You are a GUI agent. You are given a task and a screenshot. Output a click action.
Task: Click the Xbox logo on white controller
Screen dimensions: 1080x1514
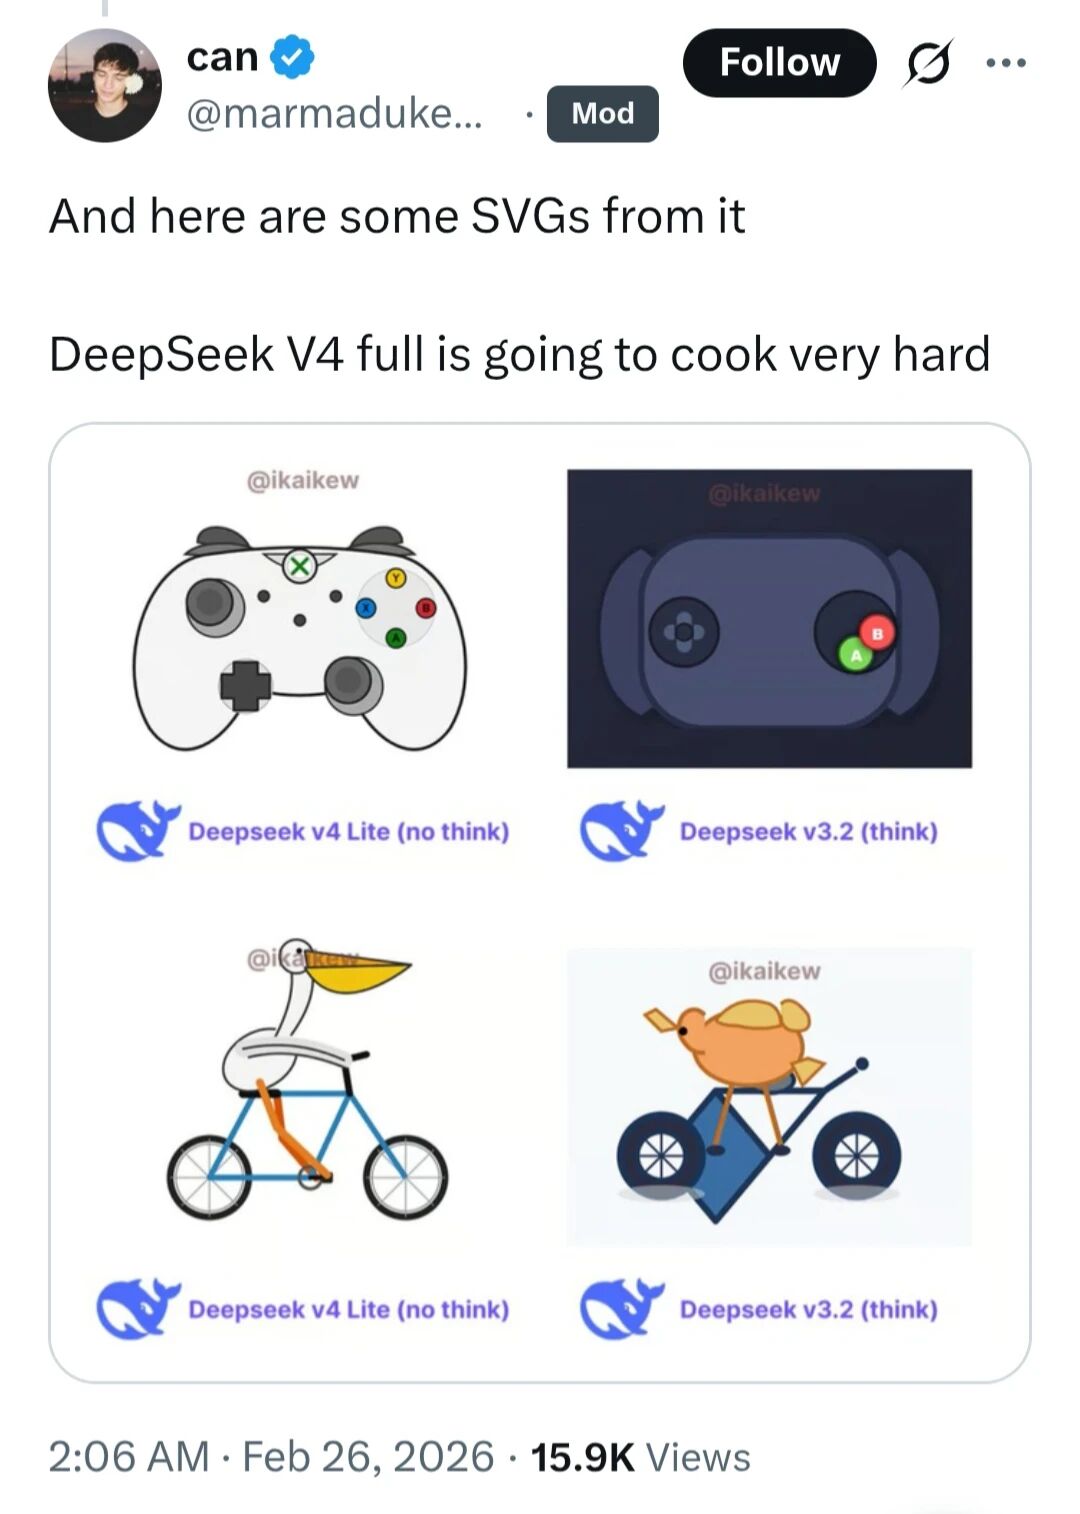[298, 566]
